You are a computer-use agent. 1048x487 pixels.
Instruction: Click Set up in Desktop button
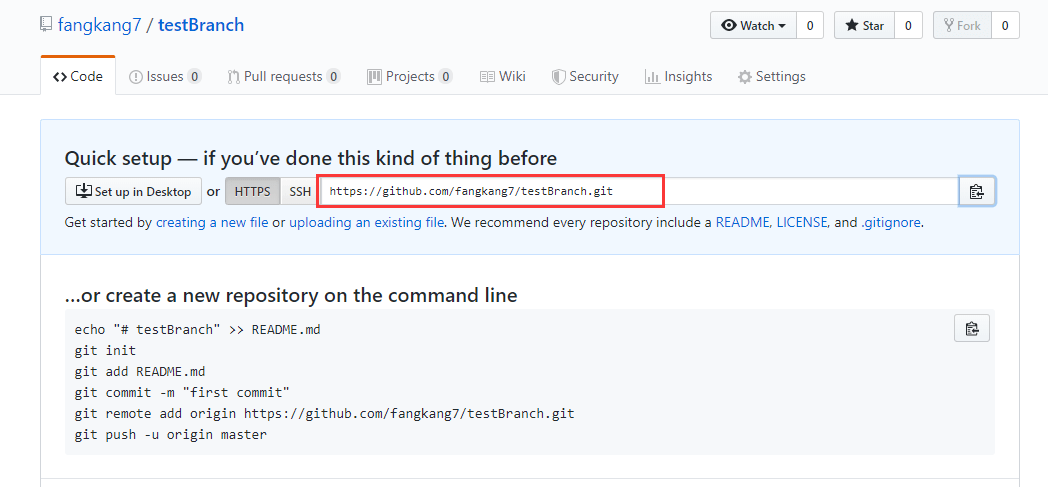pos(133,192)
